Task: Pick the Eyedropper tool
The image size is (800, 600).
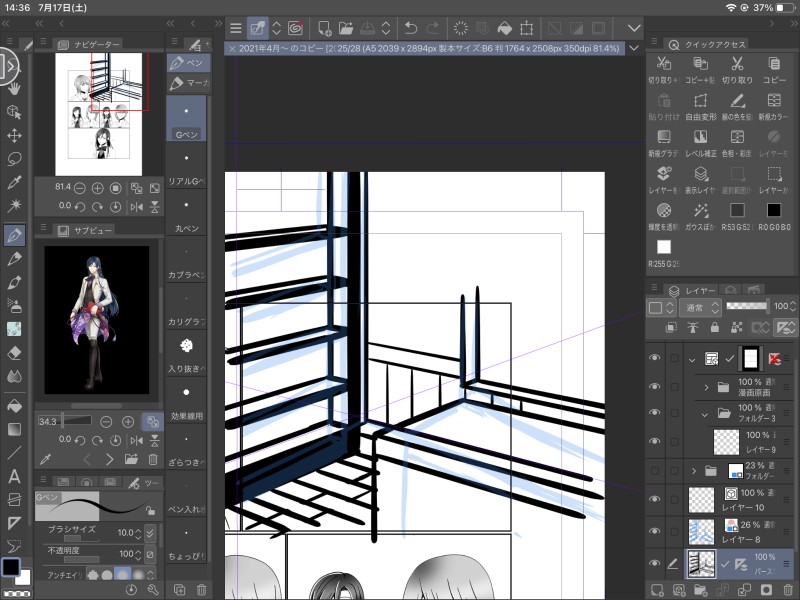Action: point(14,182)
